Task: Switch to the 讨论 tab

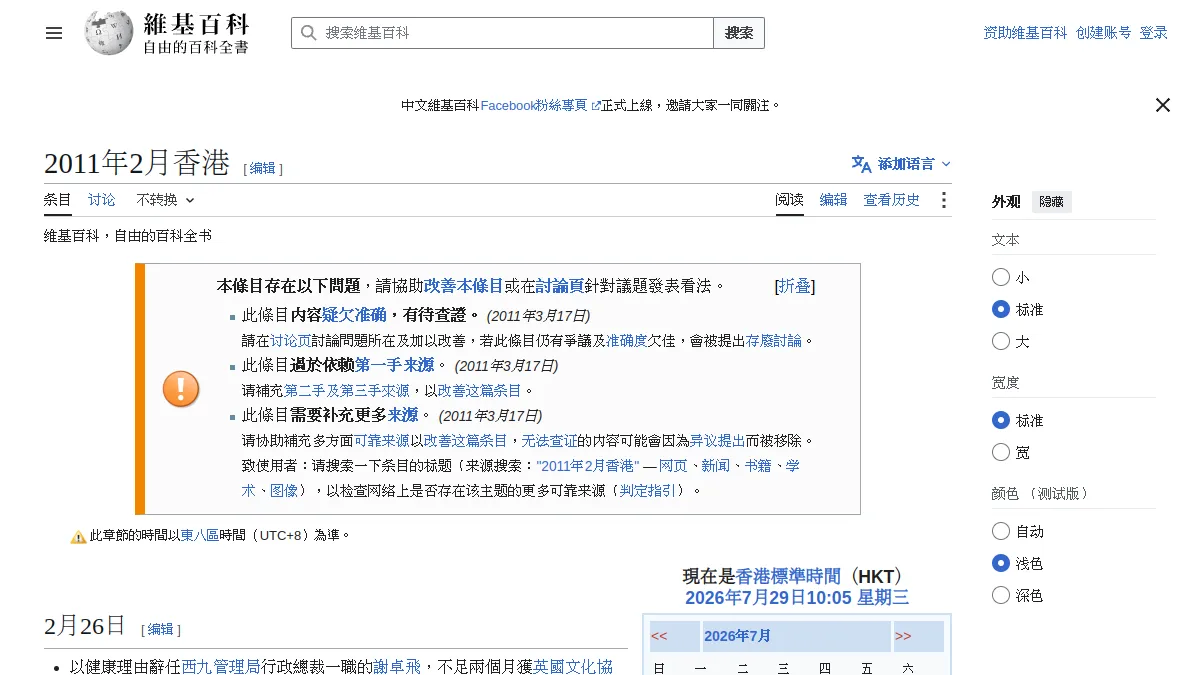Action: (x=102, y=200)
